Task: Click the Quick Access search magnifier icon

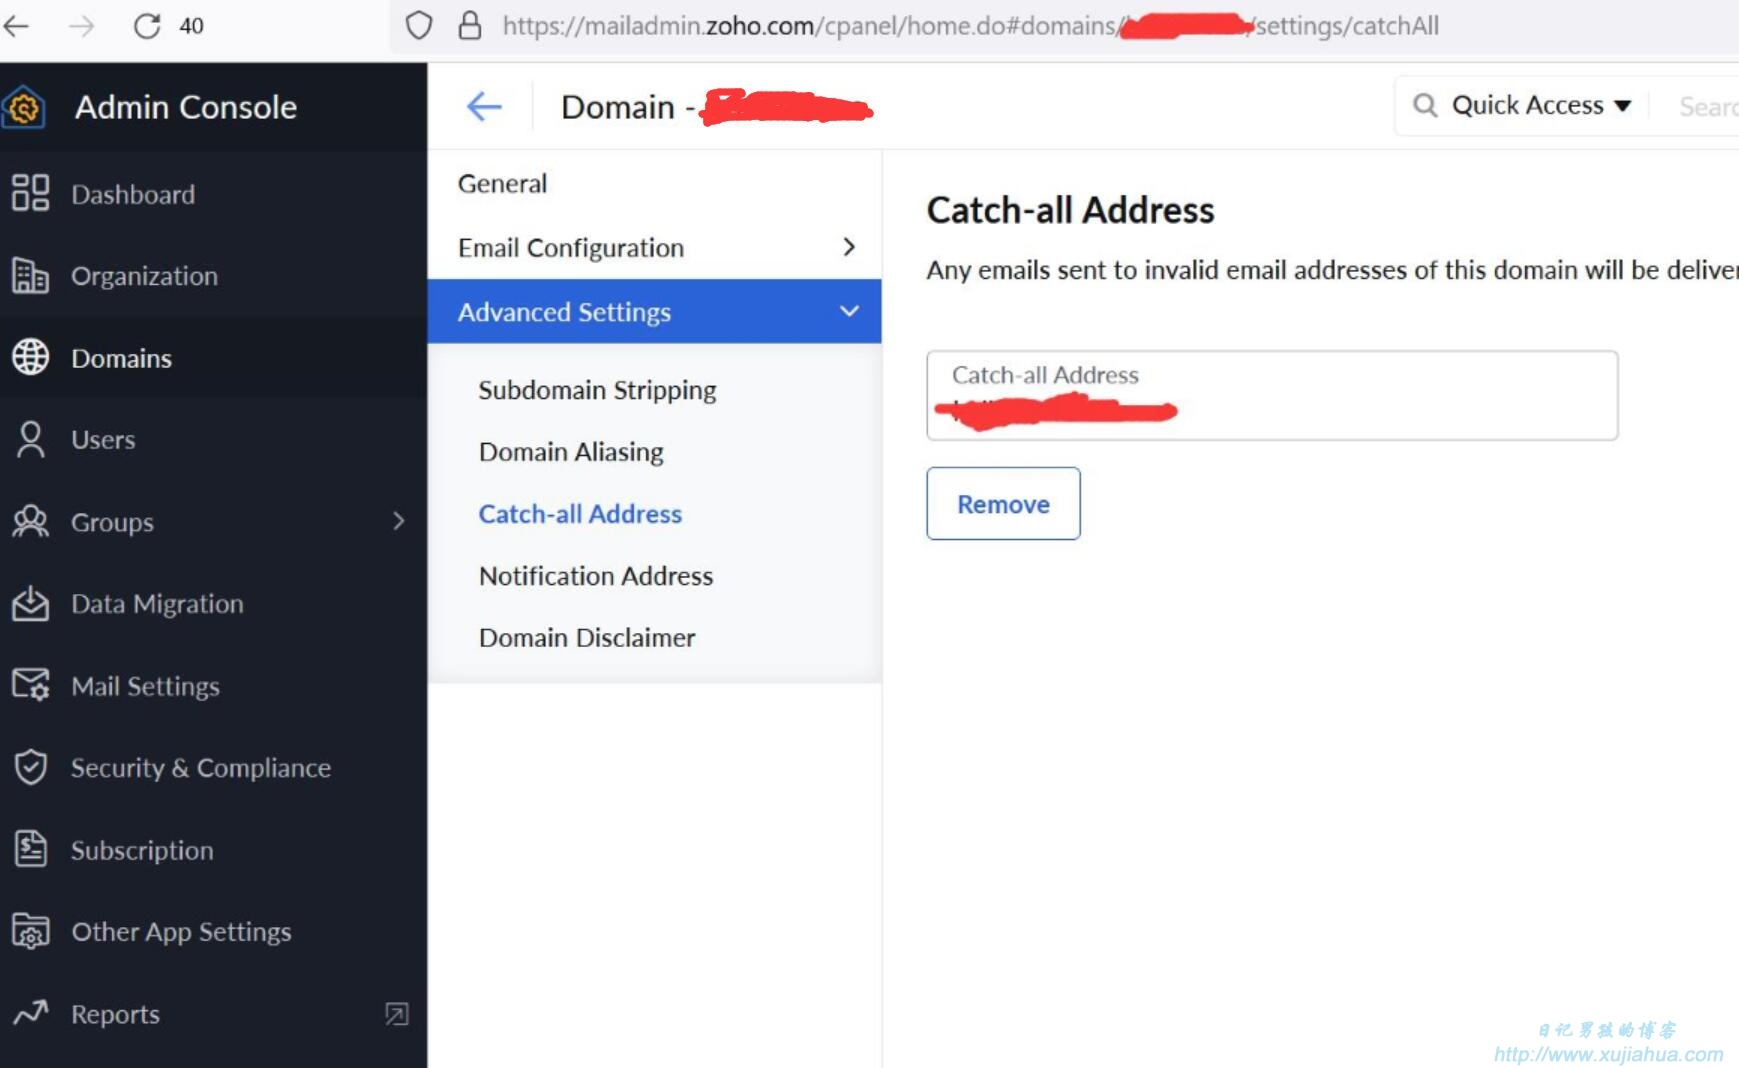Action: click(x=1425, y=105)
